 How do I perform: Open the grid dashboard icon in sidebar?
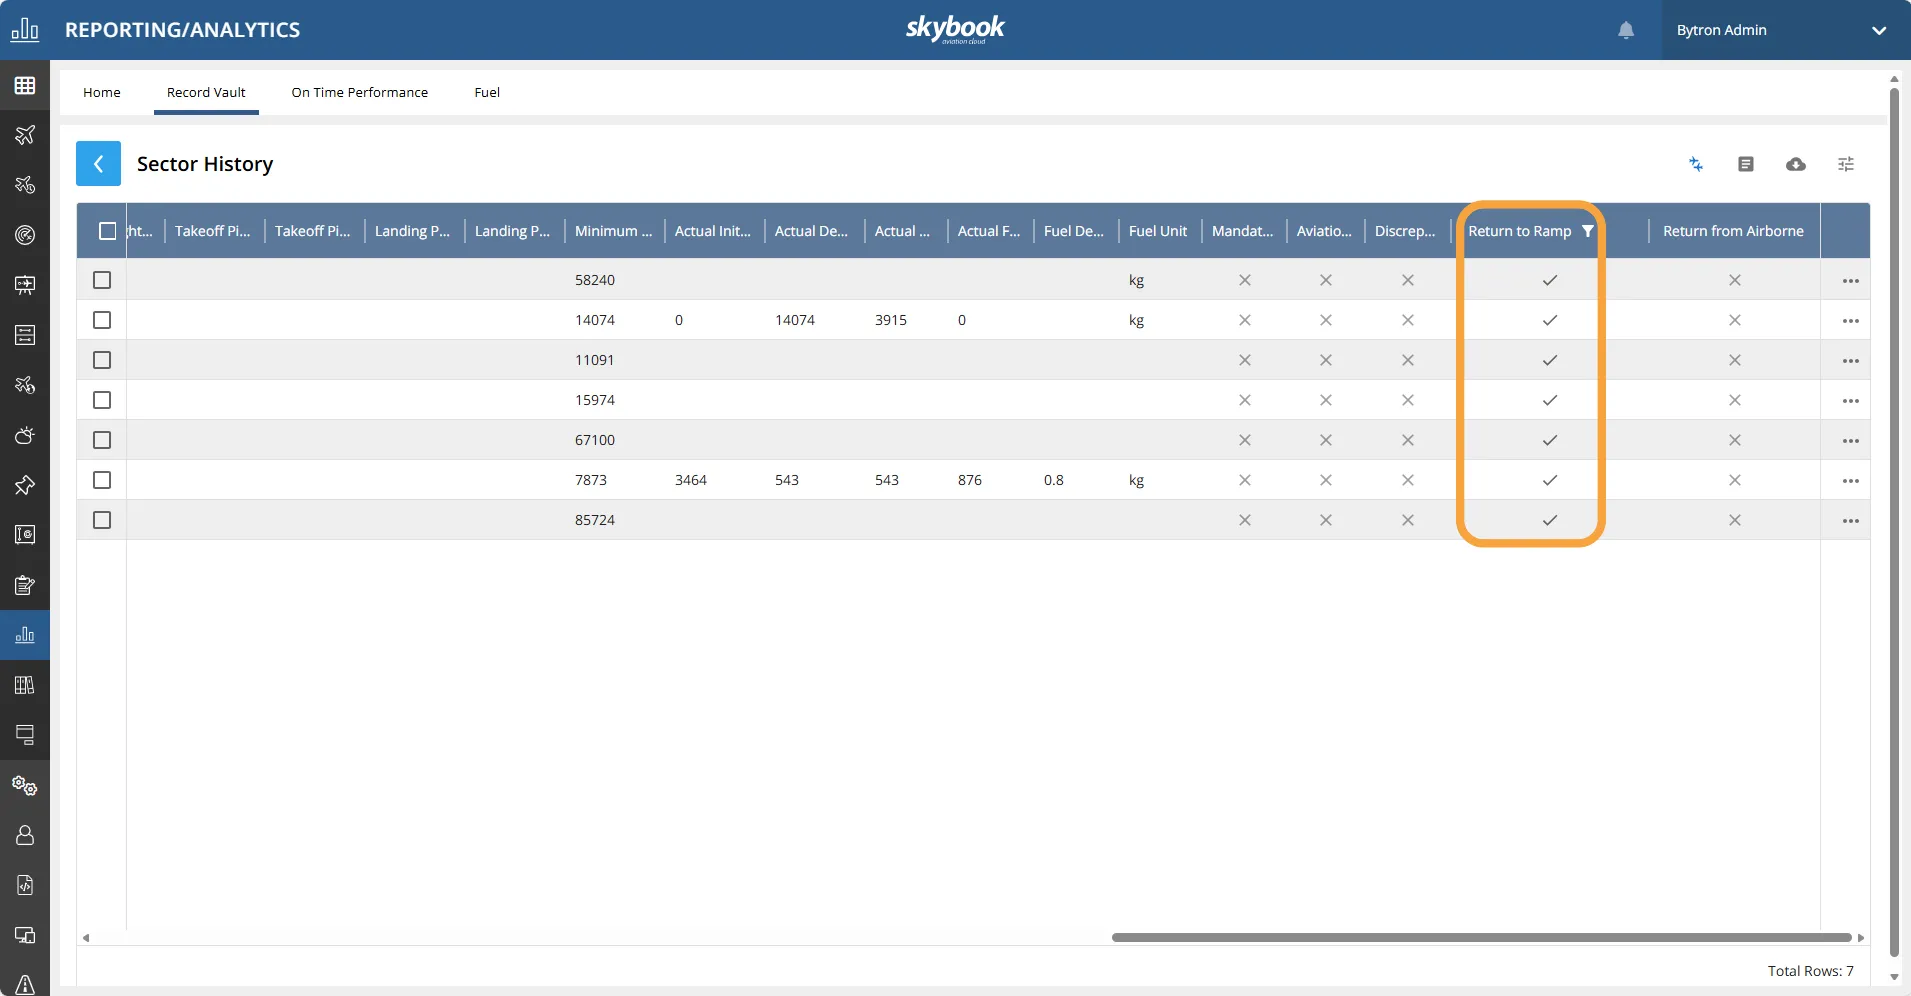pyautogui.click(x=25, y=86)
